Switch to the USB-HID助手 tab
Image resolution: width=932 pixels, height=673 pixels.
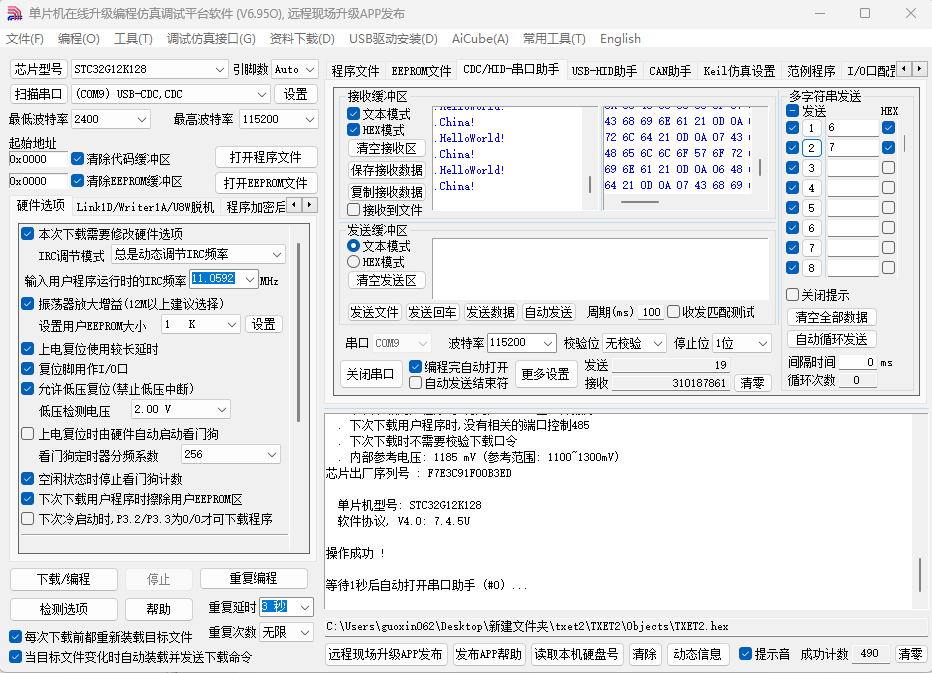click(x=604, y=71)
